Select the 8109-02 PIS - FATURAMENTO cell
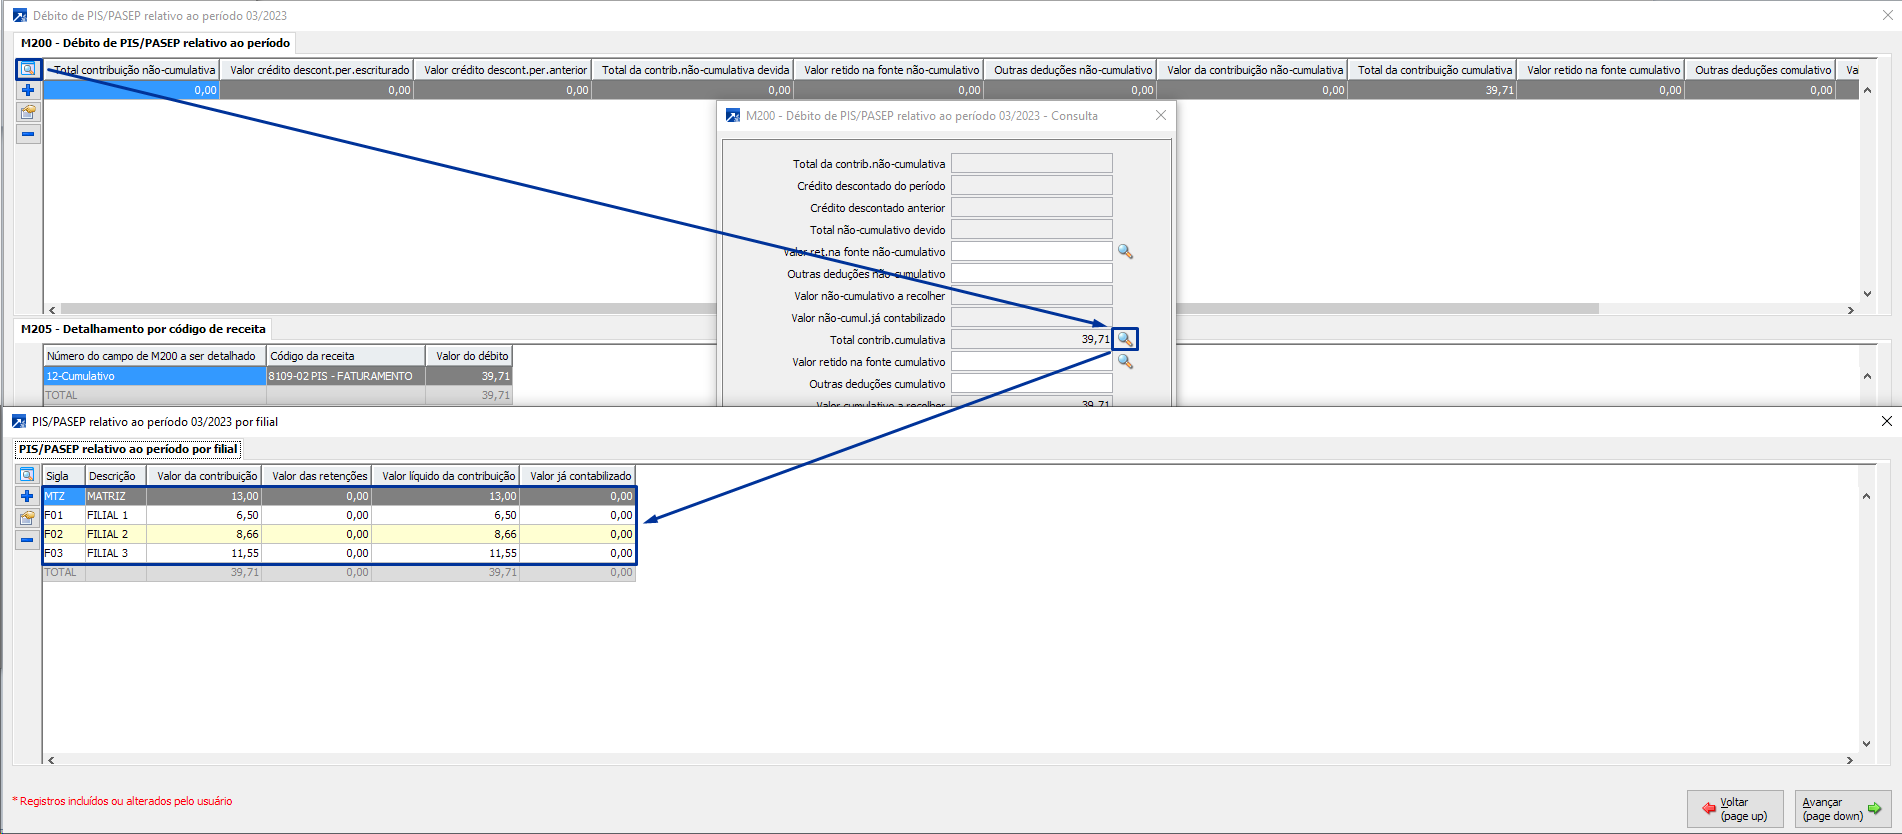 point(346,376)
